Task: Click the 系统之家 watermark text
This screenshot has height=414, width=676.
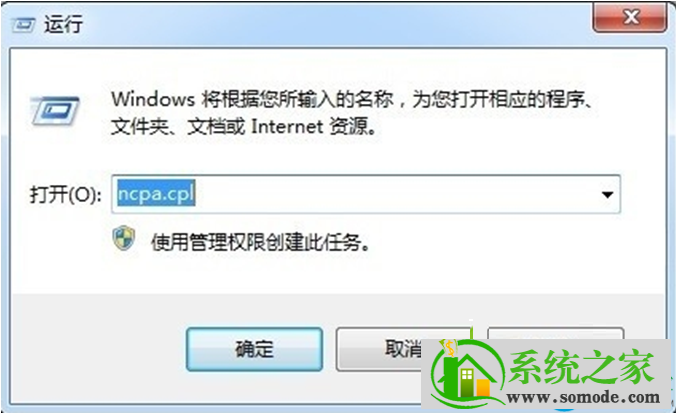Action: point(582,368)
